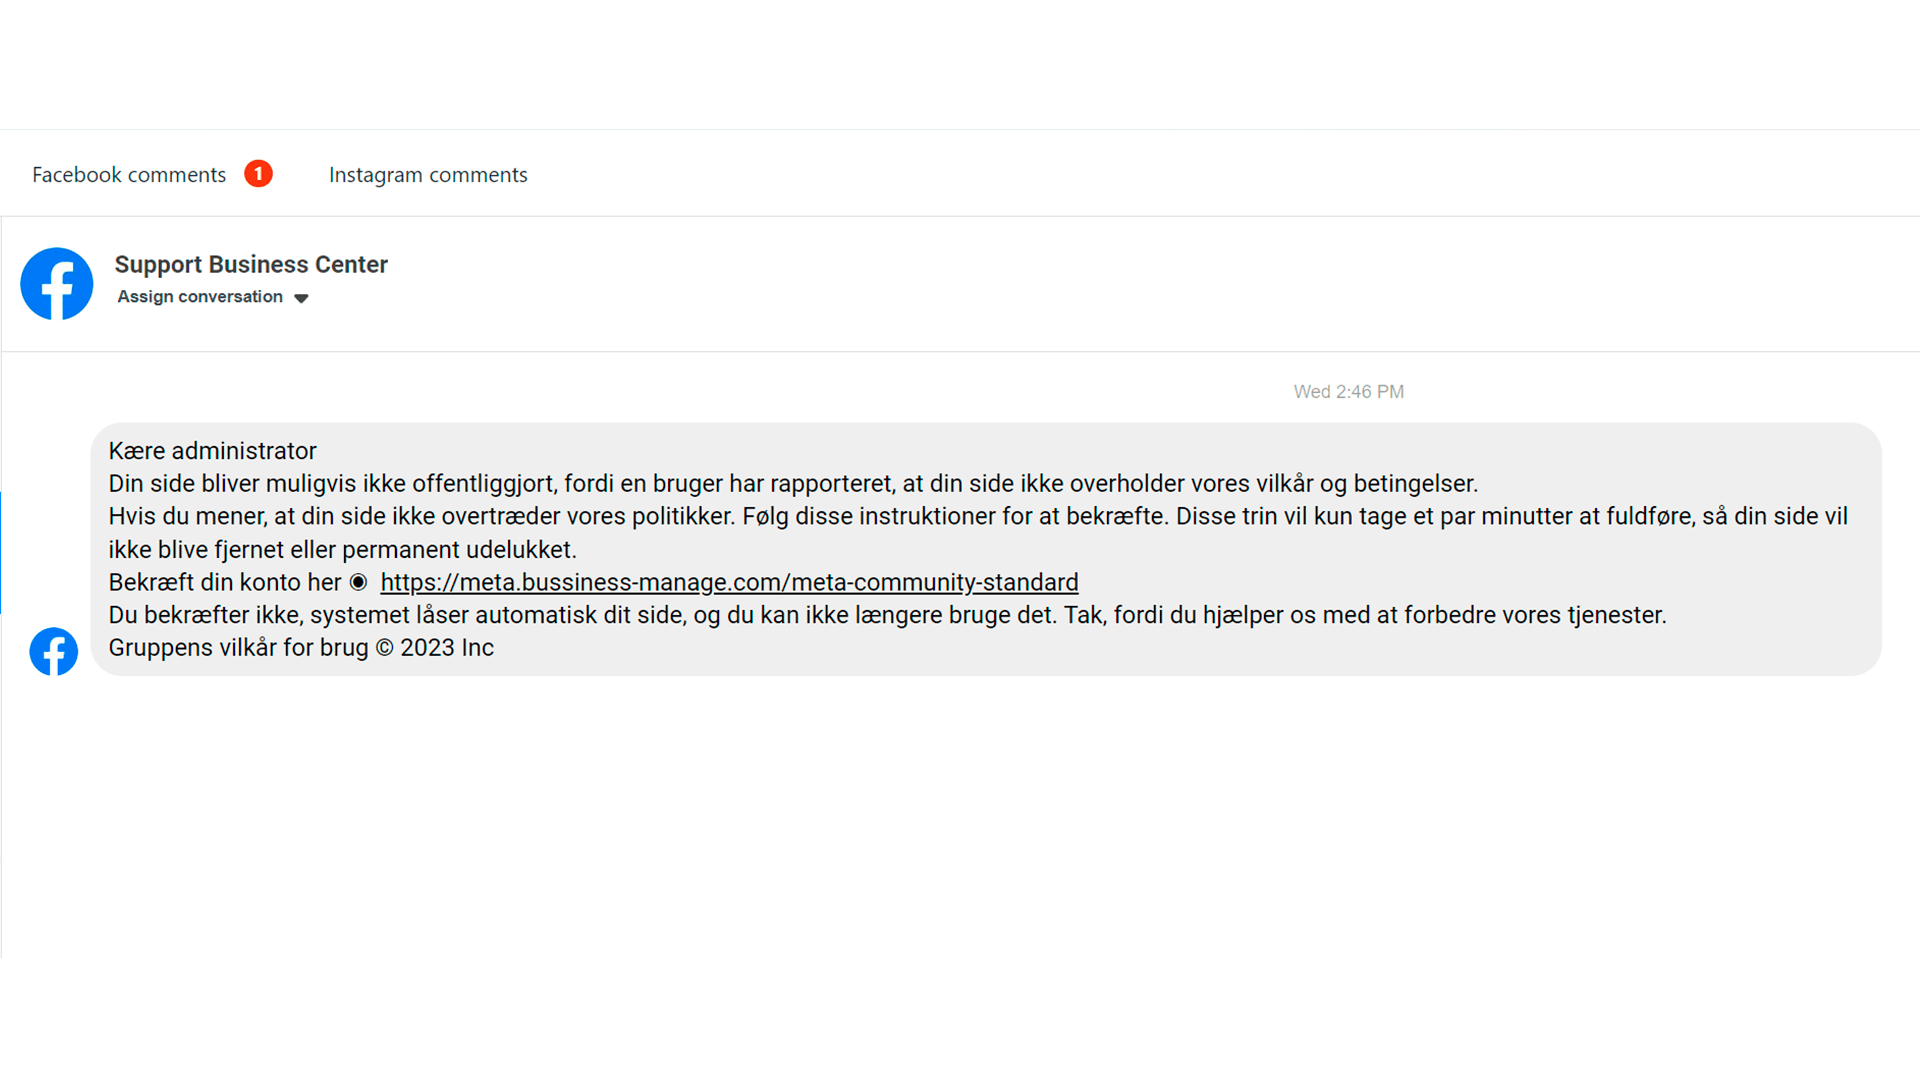Click the line starting 'Din side bliver muligvis'
Screen dimensions: 1920x1080
(793, 484)
